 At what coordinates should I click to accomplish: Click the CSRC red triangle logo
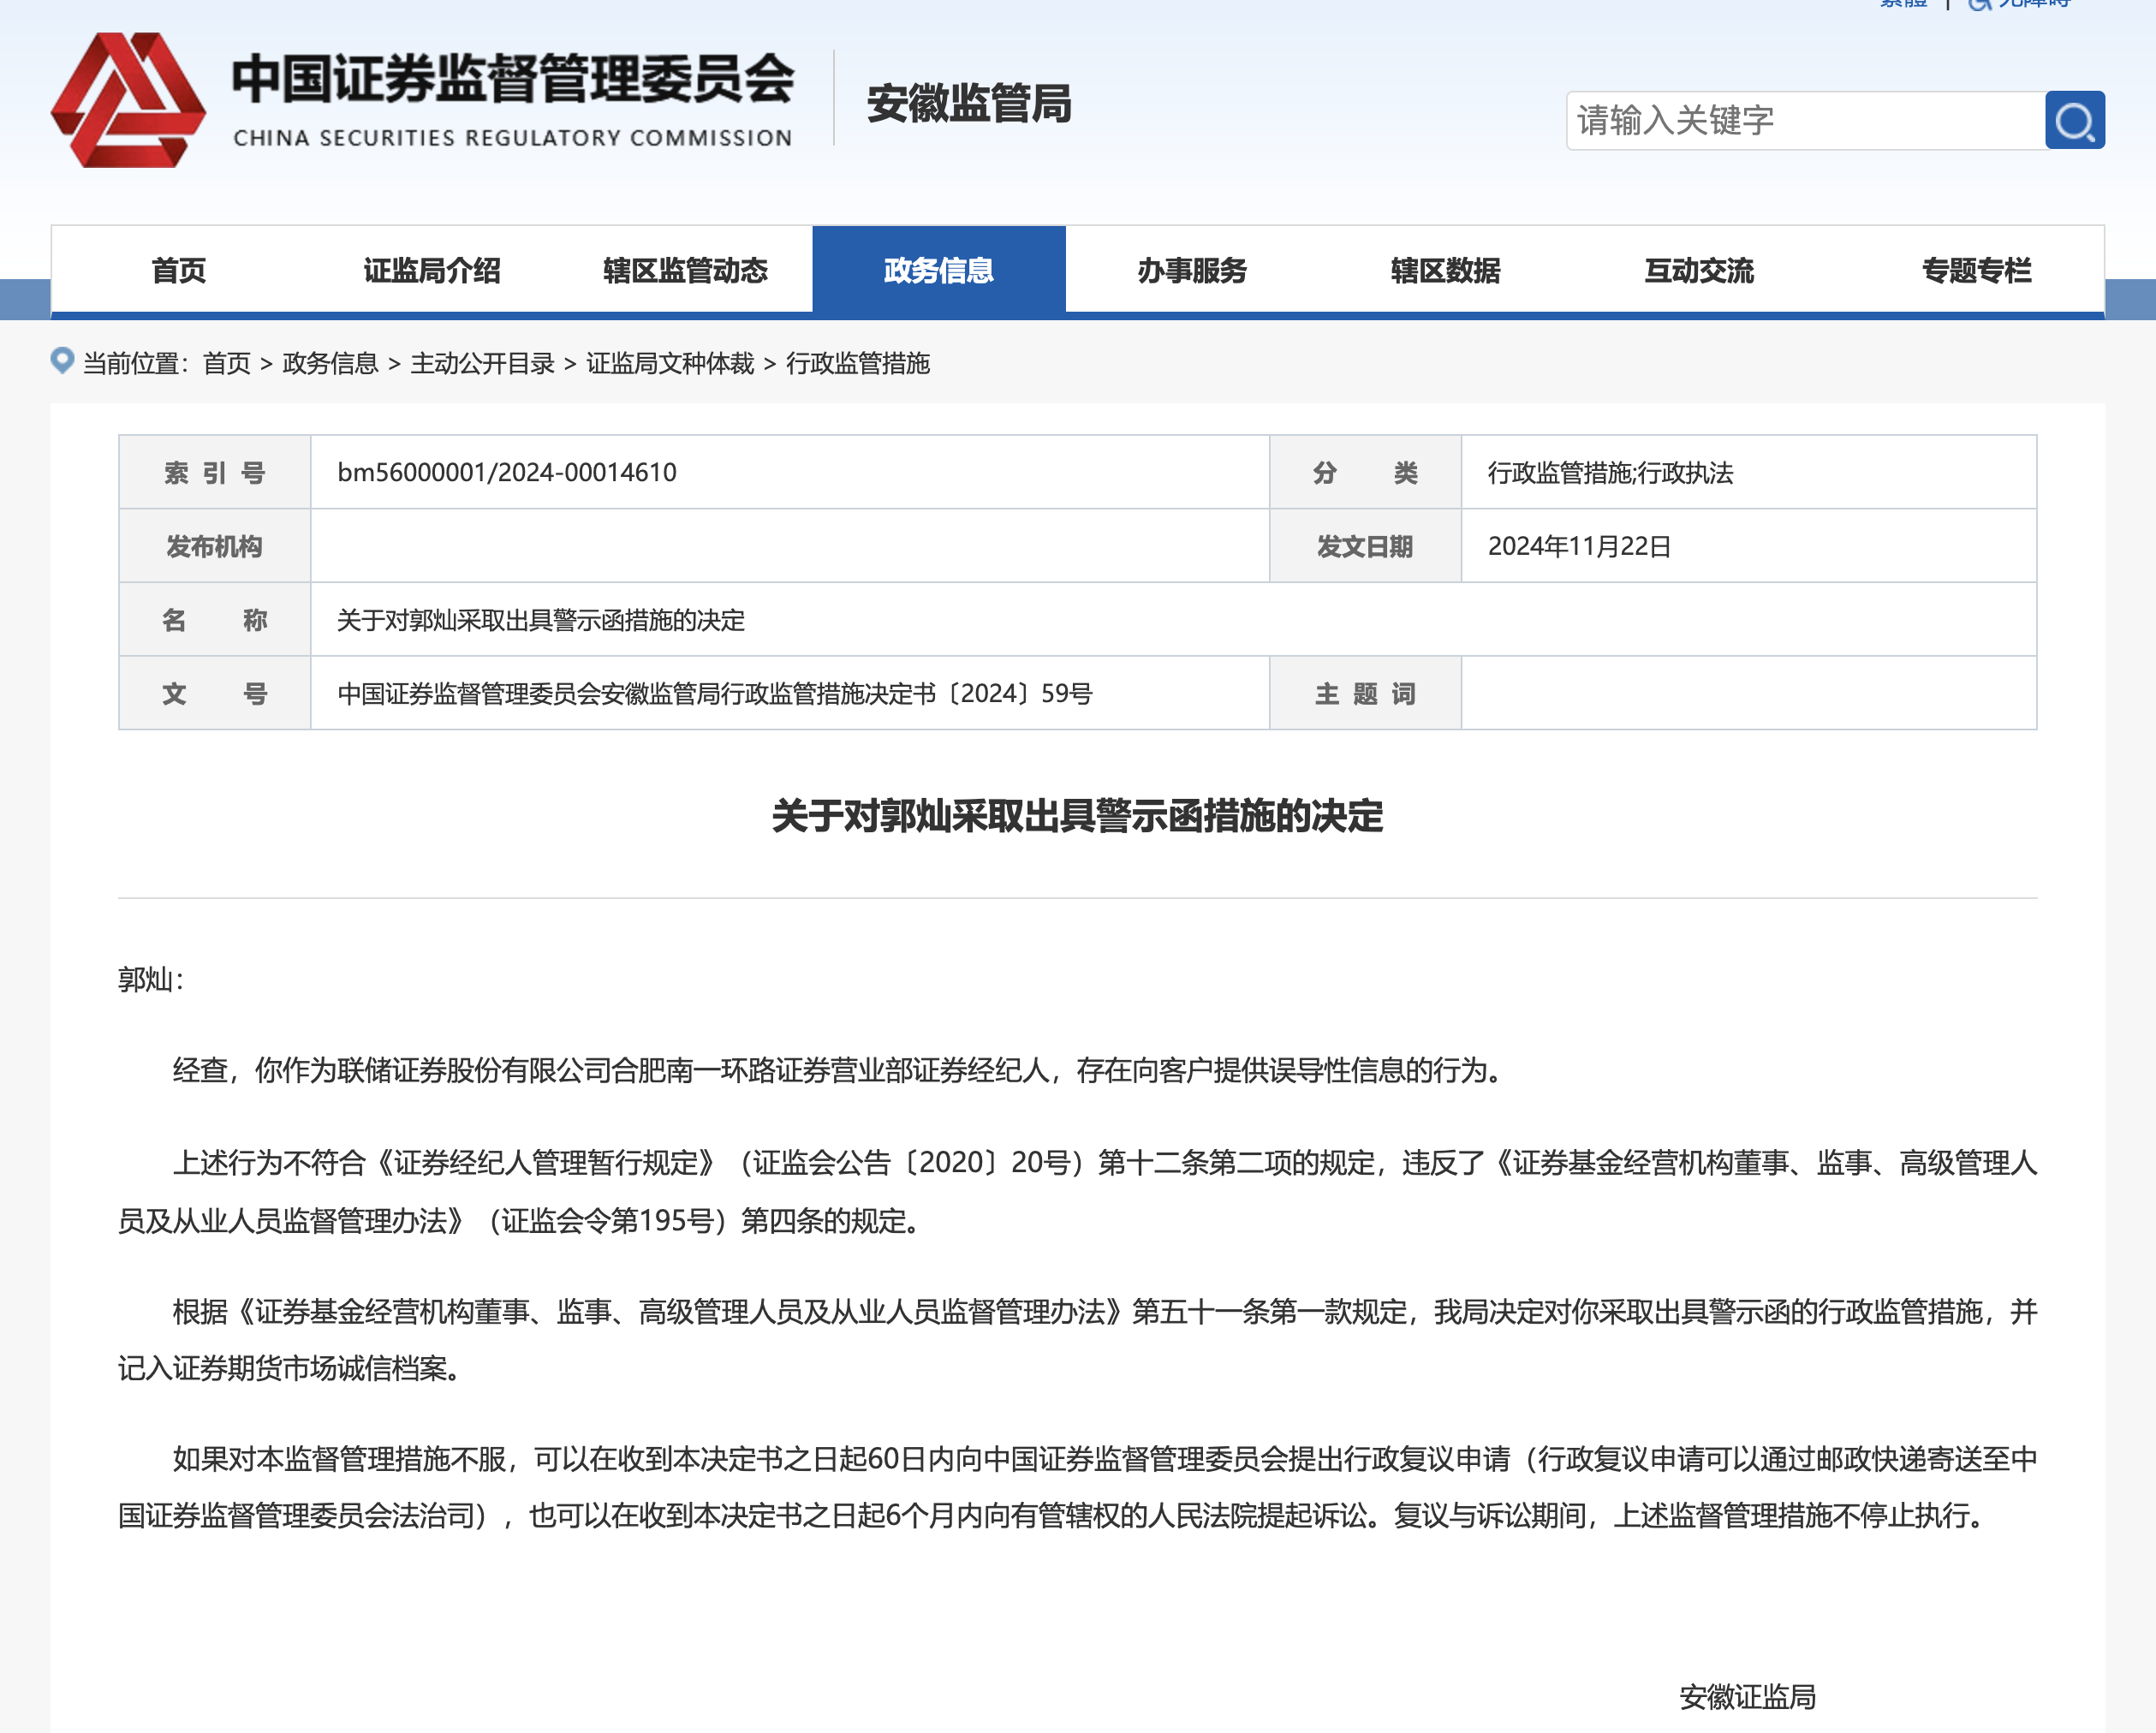pyautogui.click(x=128, y=100)
